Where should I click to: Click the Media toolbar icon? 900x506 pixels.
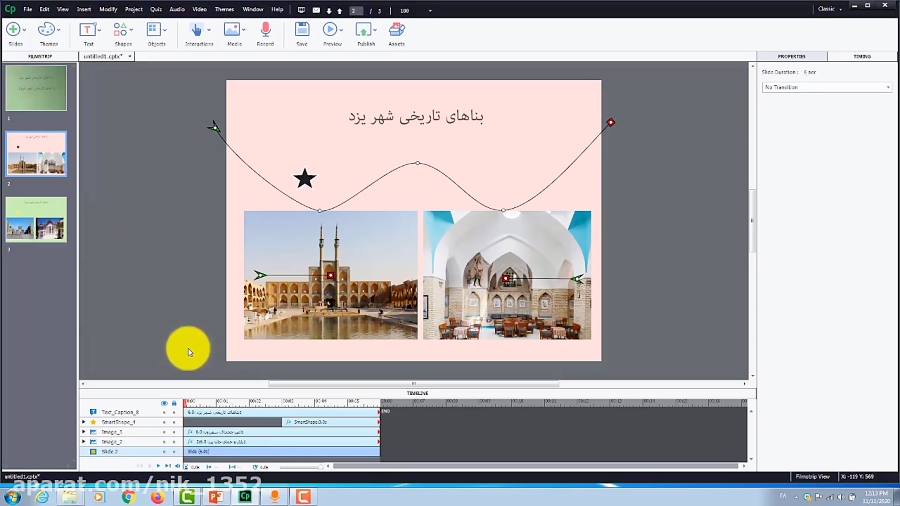232,29
